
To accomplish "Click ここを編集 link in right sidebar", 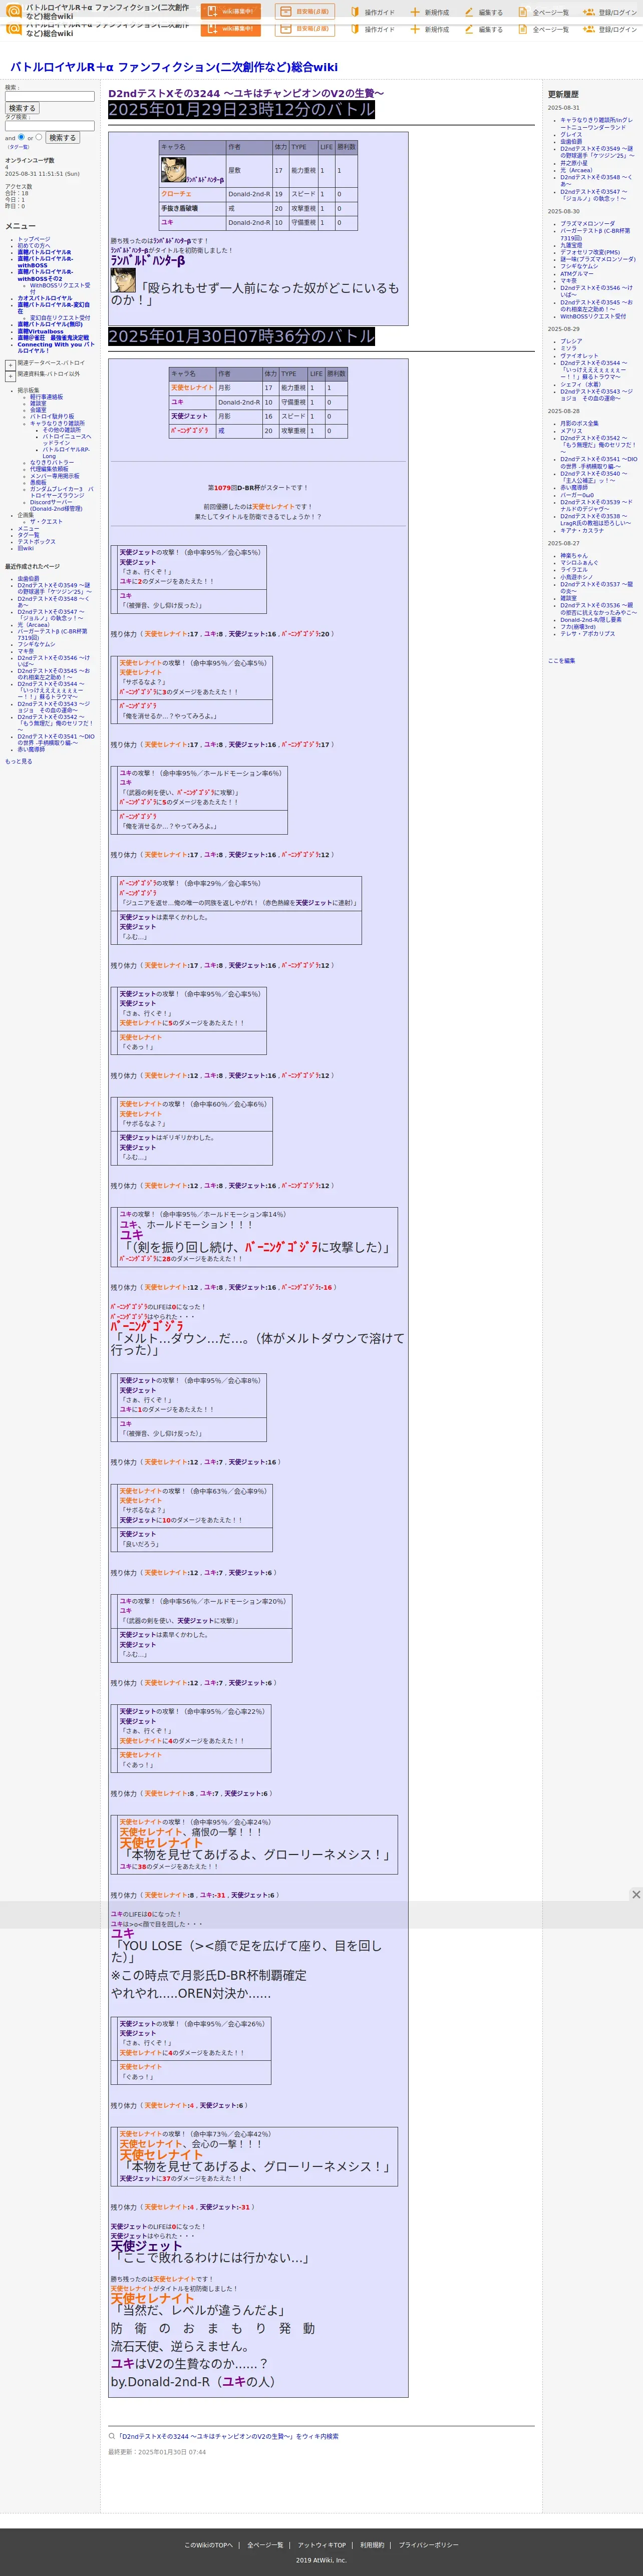I will [561, 660].
